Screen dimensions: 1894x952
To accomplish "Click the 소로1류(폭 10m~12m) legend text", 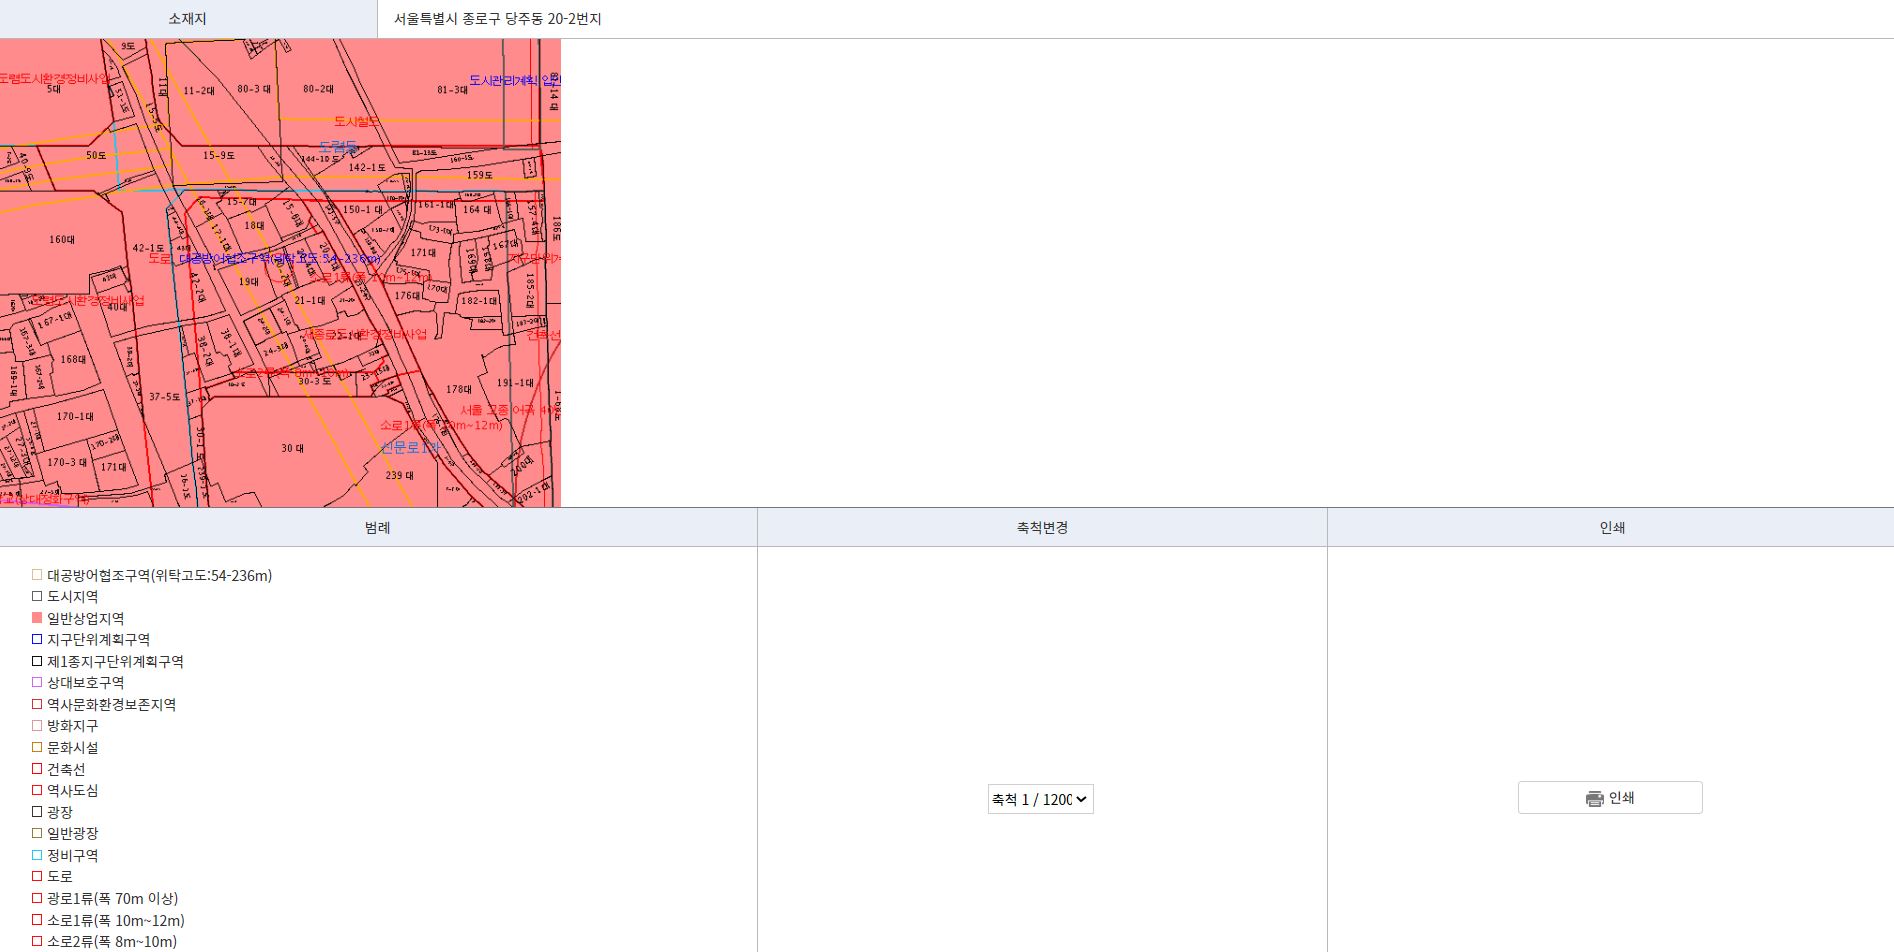I will point(116,921).
